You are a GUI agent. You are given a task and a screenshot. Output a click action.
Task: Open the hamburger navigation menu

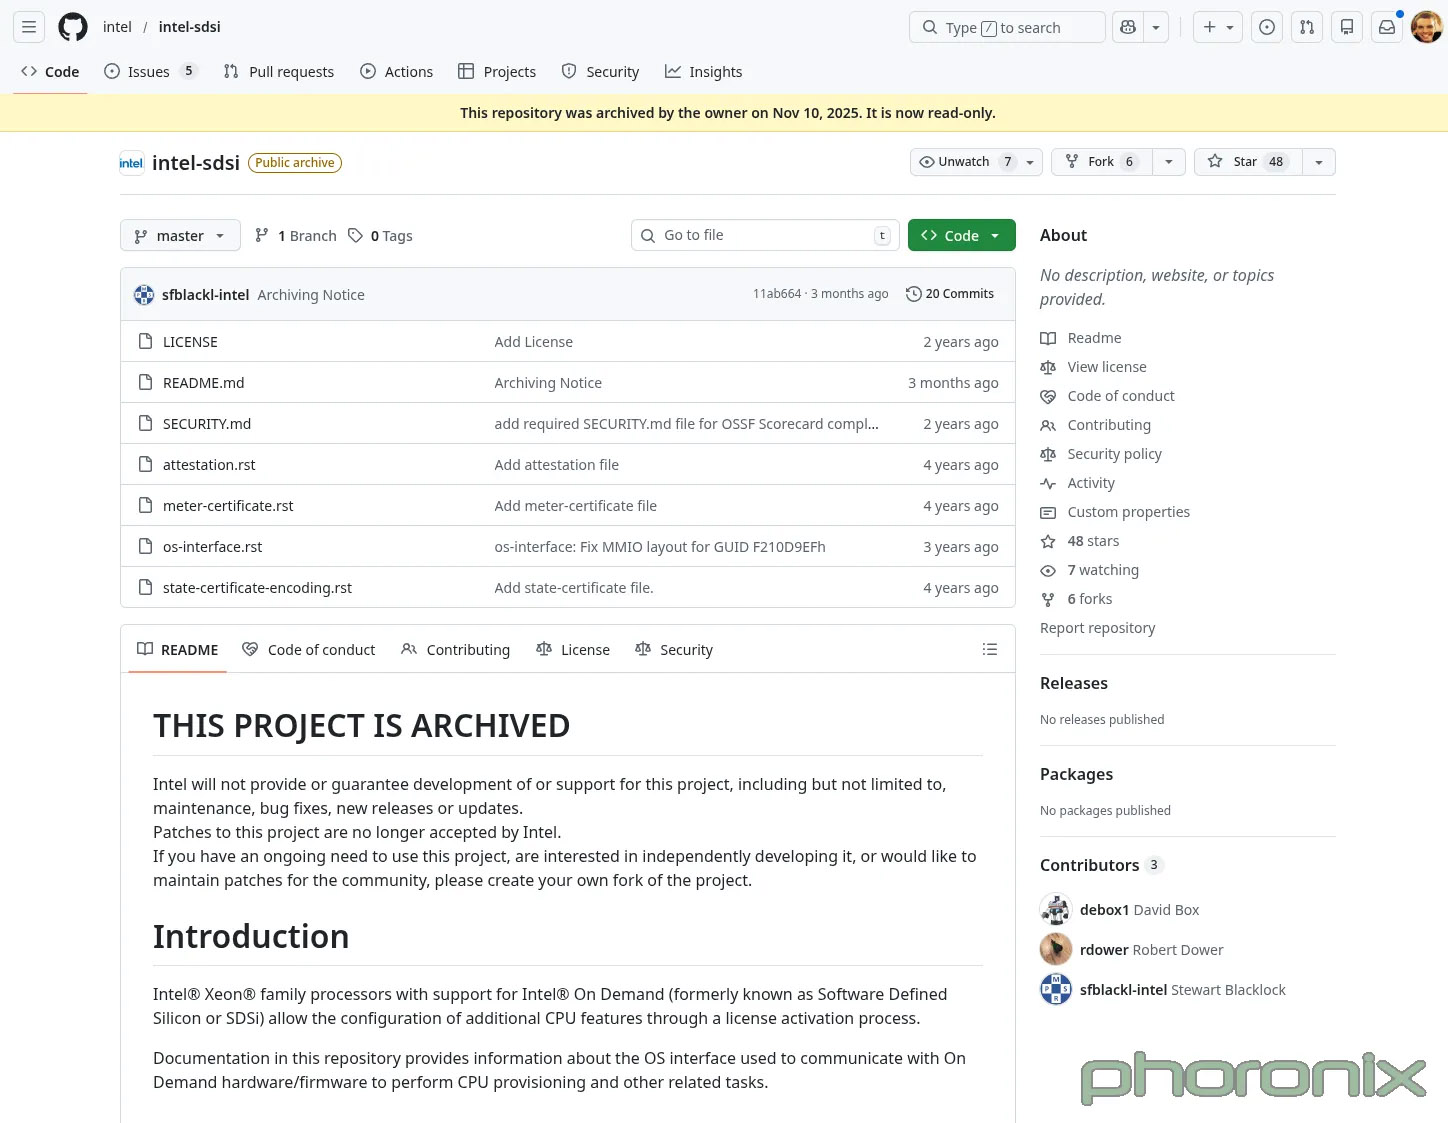pyautogui.click(x=29, y=27)
